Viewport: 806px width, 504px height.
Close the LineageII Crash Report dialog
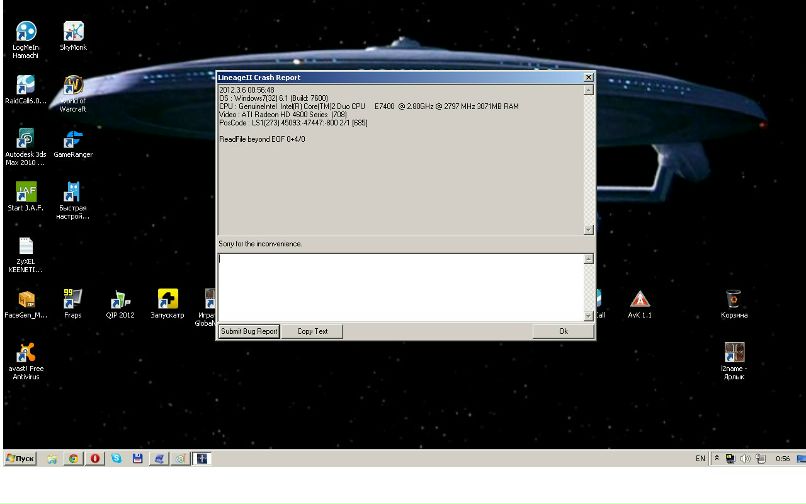587,77
